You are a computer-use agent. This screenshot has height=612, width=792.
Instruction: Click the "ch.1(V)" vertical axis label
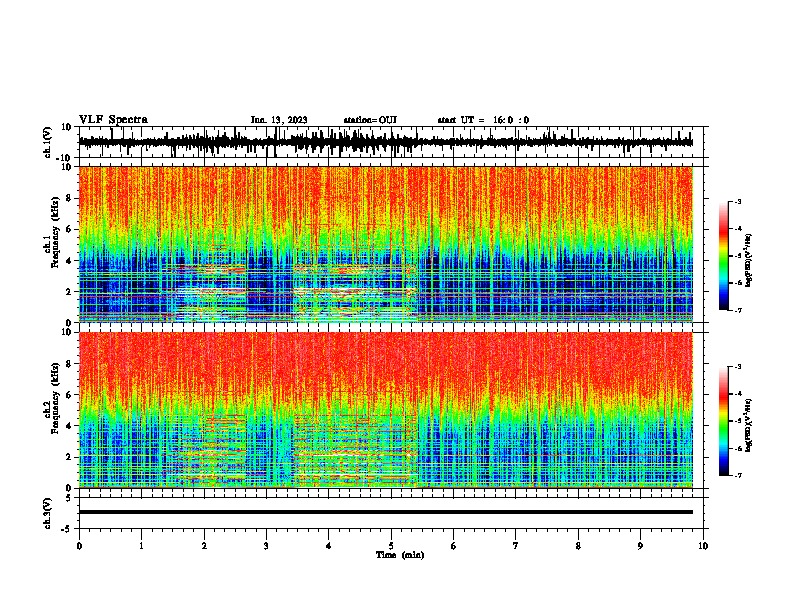click(x=48, y=143)
